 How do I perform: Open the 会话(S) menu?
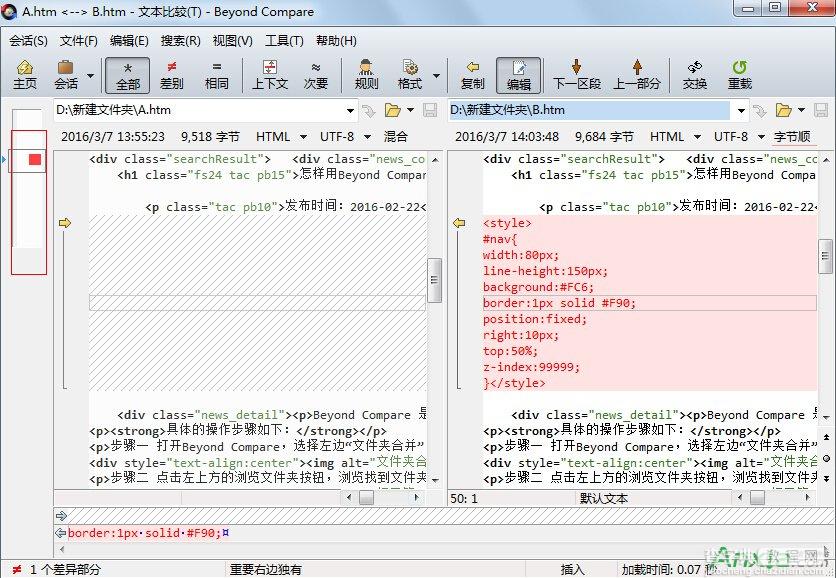28,41
